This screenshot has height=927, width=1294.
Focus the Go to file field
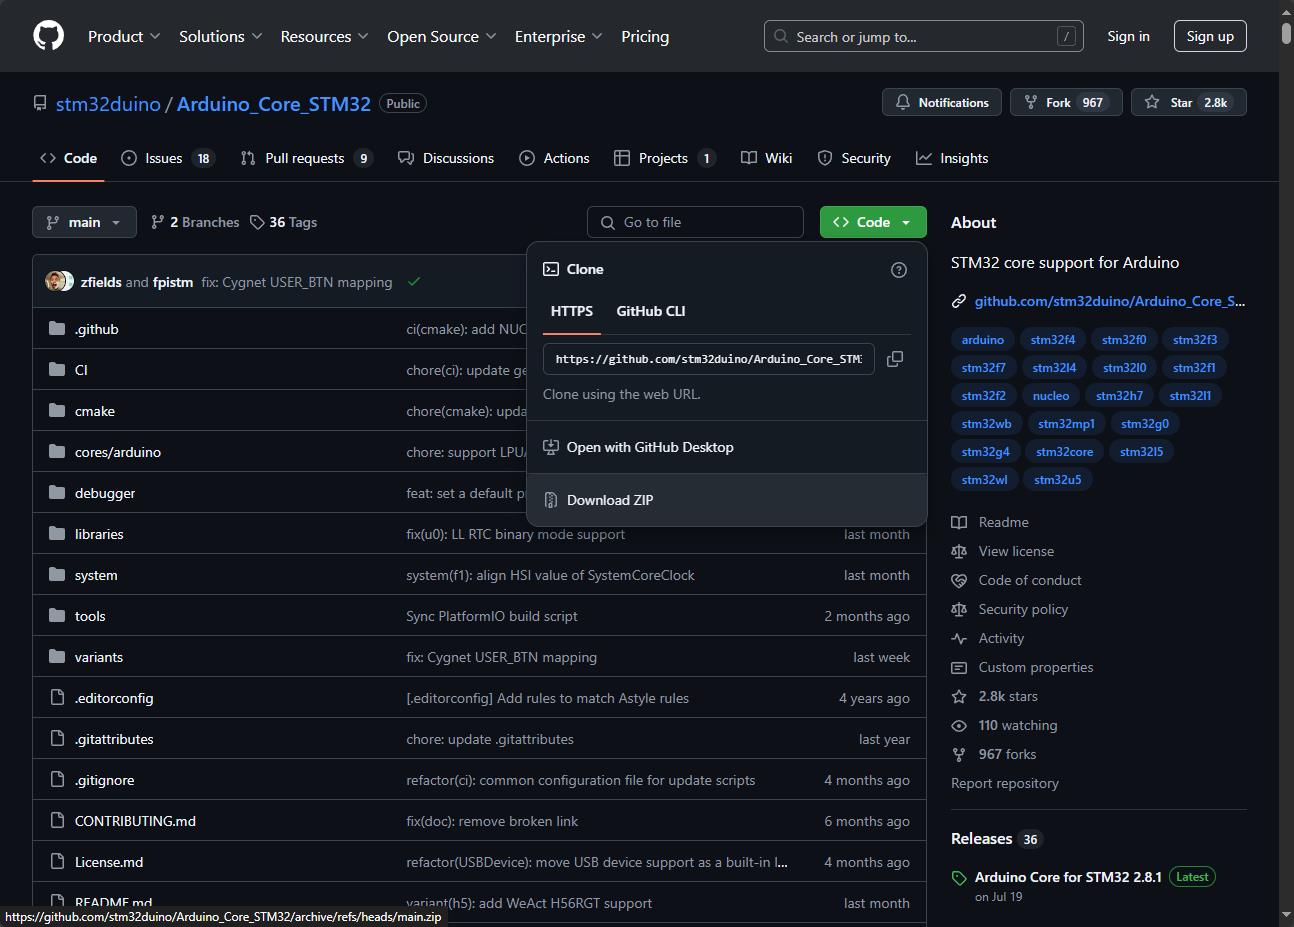(695, 222)
